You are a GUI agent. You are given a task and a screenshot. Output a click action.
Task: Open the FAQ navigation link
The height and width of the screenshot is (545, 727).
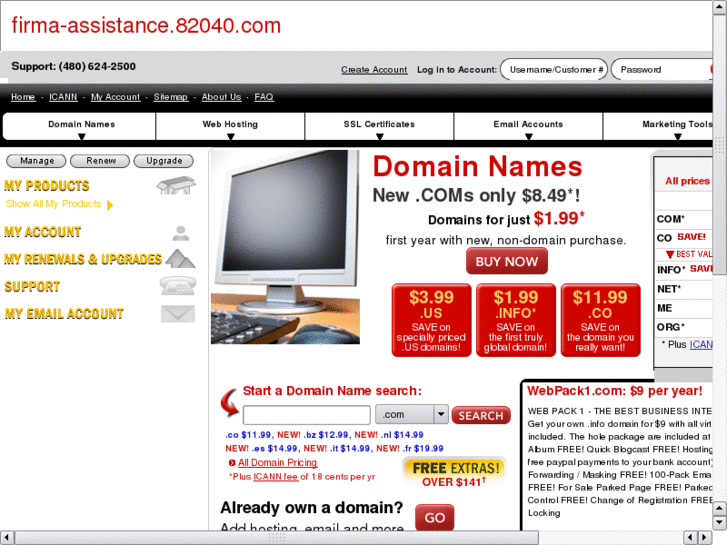(264, 97)
